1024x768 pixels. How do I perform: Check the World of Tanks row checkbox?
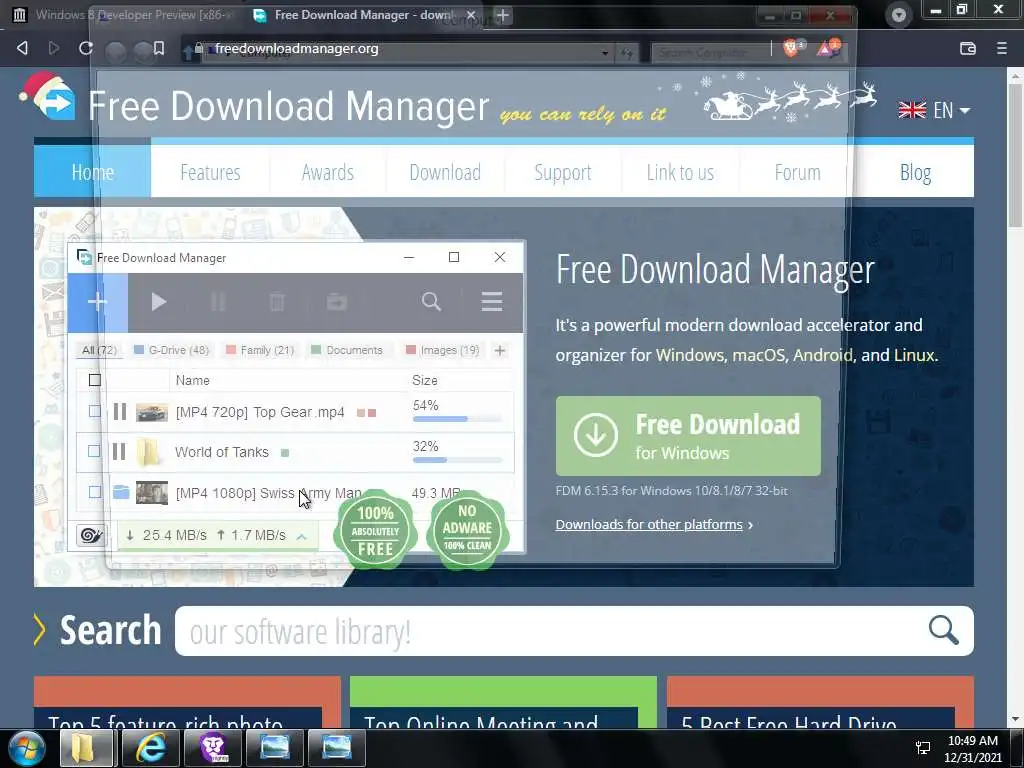click(x=95, y=451)
